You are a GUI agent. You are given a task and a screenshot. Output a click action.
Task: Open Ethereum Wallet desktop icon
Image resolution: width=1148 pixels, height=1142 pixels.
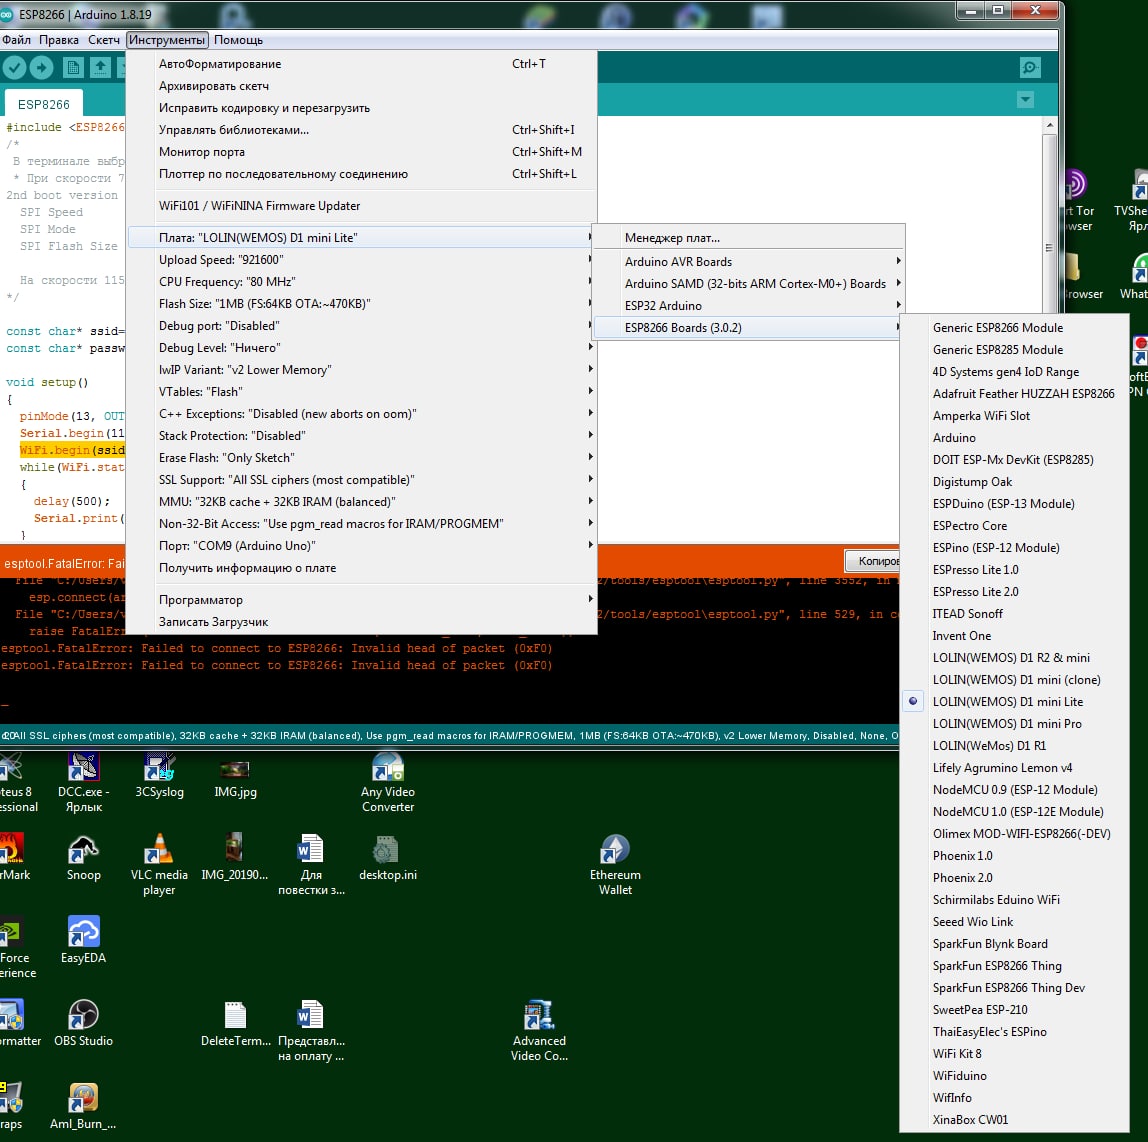pos(615,865)
